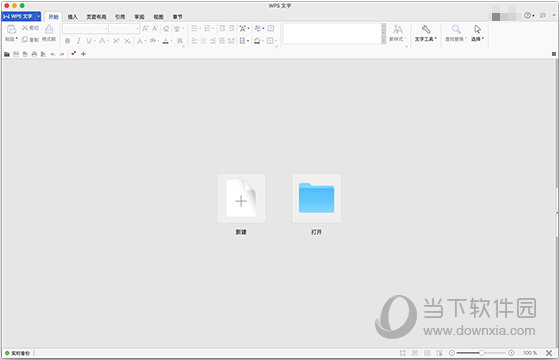
Task: Click the Cut scissors button
Action: 30,28
